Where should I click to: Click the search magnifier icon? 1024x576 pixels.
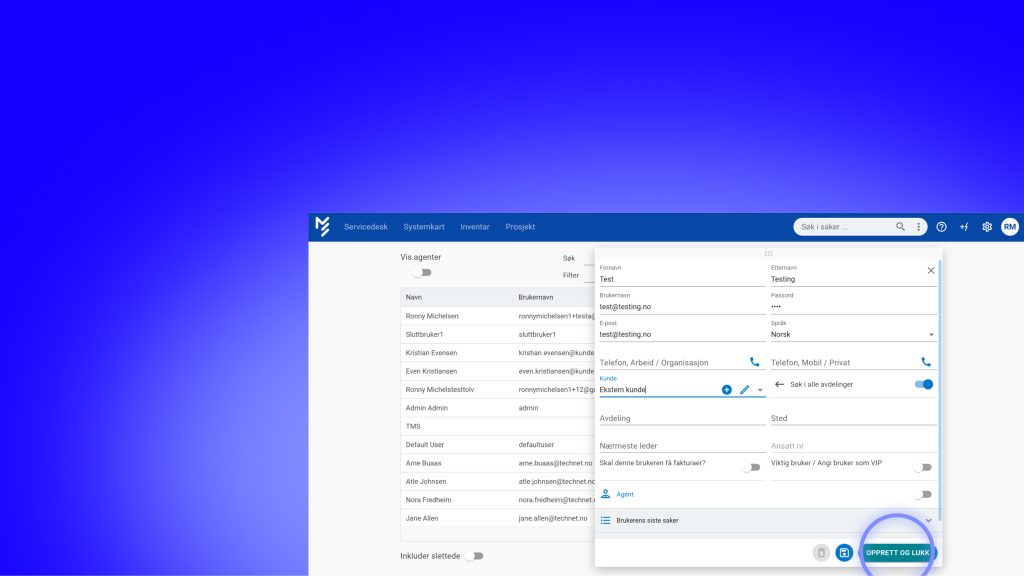[x=900, y=227]
